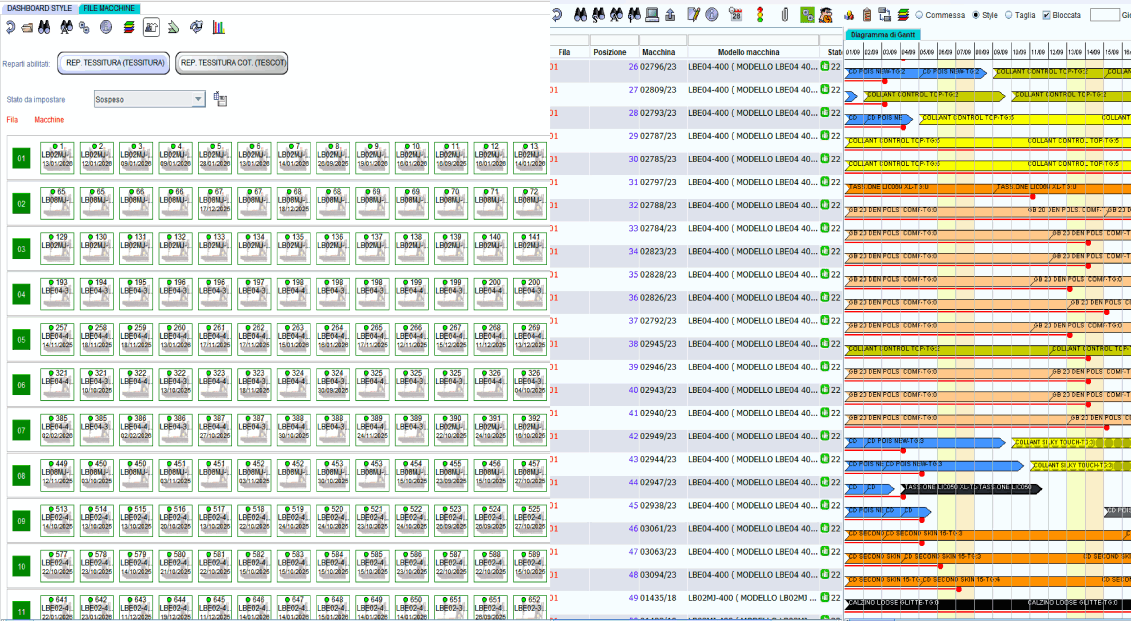Viewport: 1131px width, 621px height.
Task: Click black CALZINO LOOSE GLITTER Gantt bar
Action: [x=987, y=604]
